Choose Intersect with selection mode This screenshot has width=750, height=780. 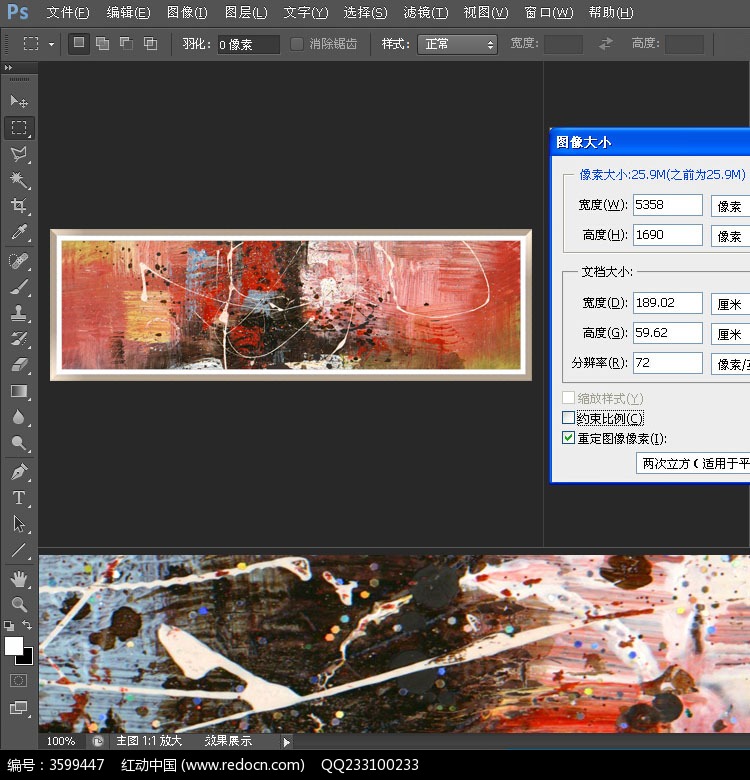(x=150, y=44)
